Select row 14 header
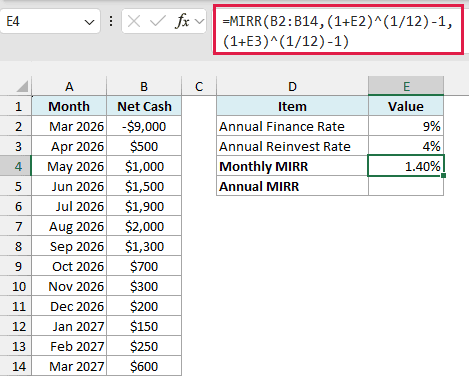Screen dimensions: 469x376 (x=16, y=366)
